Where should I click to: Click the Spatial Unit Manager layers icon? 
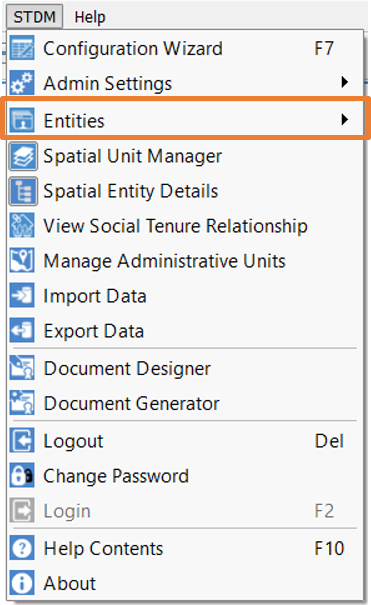[23, 156]
